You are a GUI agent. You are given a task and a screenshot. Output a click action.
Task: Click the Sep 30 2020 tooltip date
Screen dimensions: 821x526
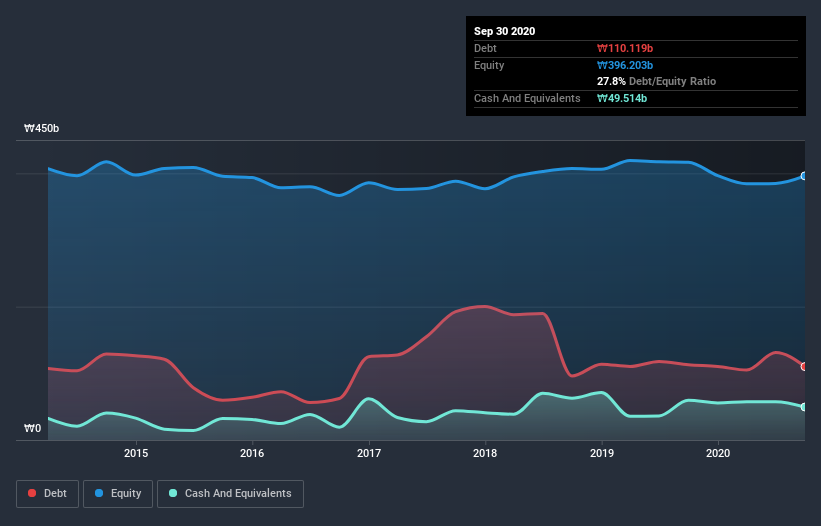click(x=505, y=31)
